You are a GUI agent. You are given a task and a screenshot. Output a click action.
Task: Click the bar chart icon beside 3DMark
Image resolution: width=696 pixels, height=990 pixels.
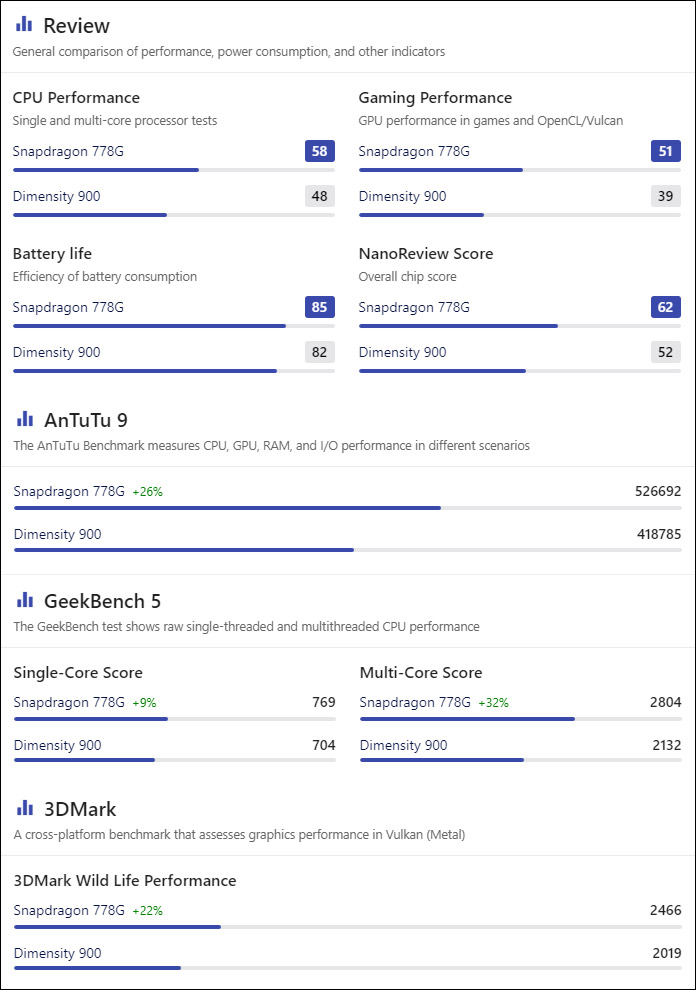pyautogui.click(x=25, y=808)
